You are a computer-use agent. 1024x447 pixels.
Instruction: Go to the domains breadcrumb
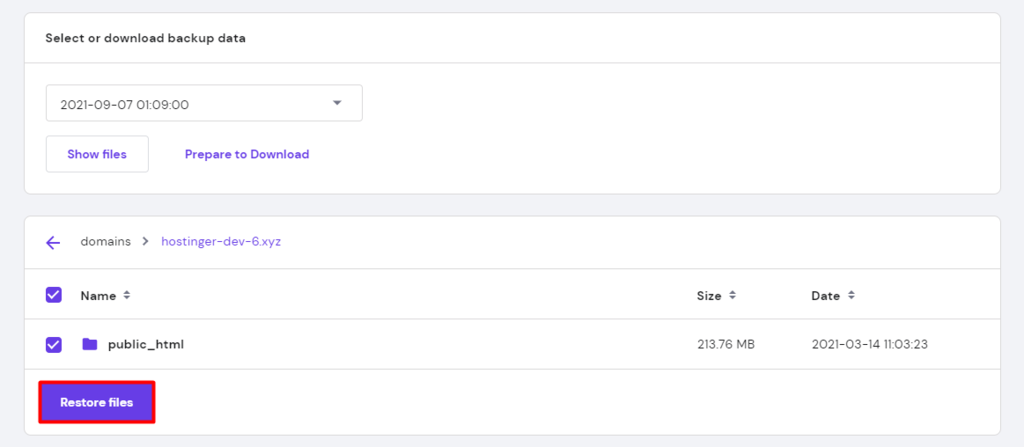click(105, 242)
